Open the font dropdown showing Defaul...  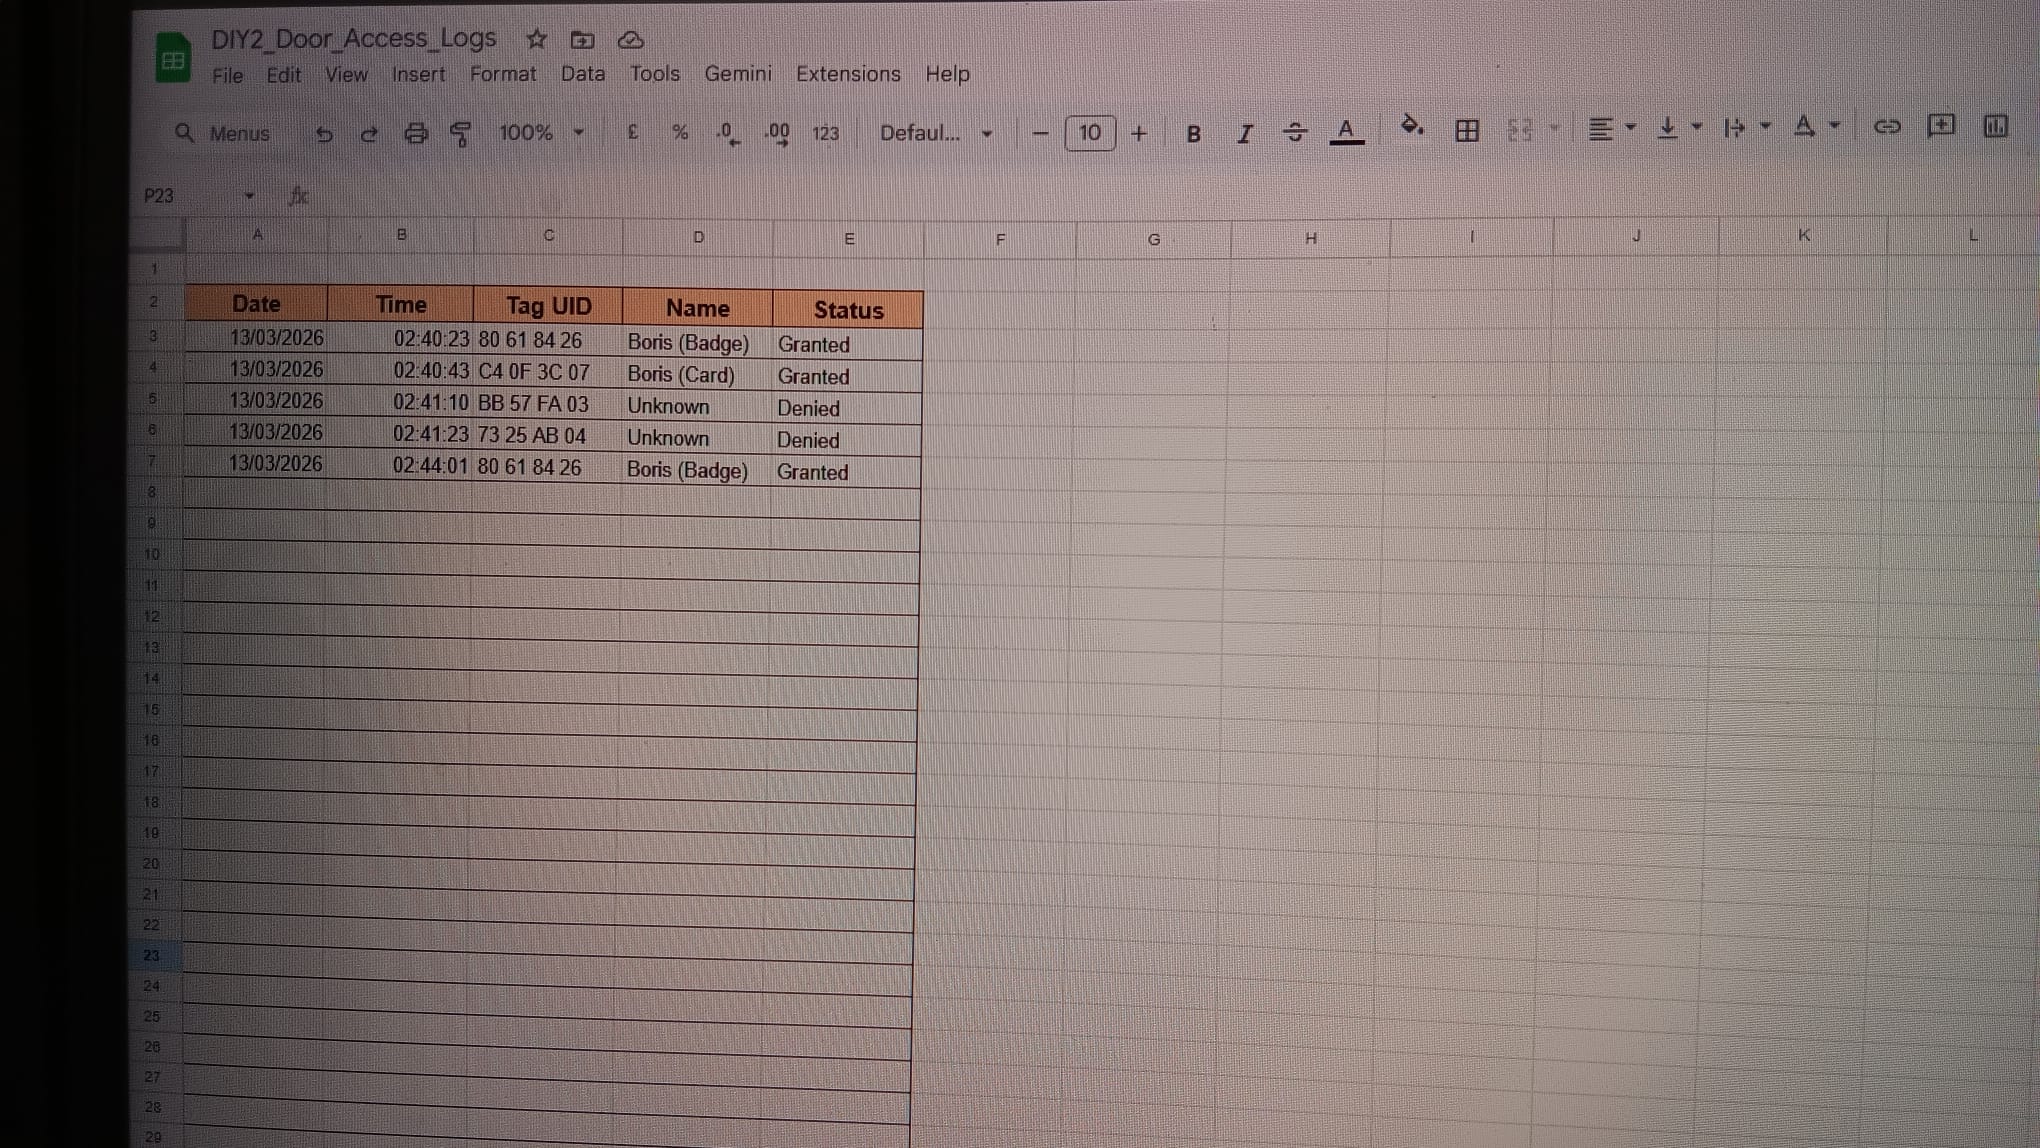930,133
